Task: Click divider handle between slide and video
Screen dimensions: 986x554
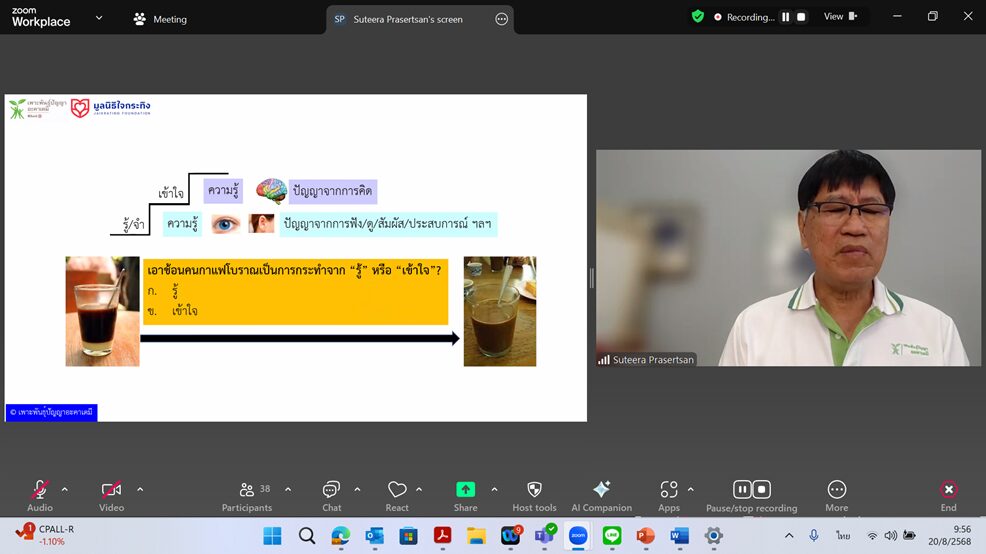Action: click(591, 278)
